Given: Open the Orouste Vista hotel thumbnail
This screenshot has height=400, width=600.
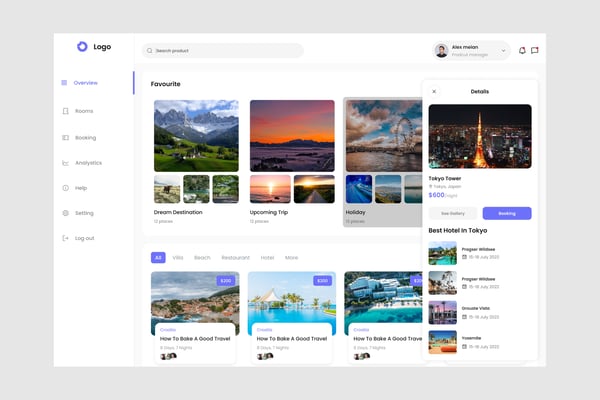Looking at the screenshot, I should coord(443,313).
